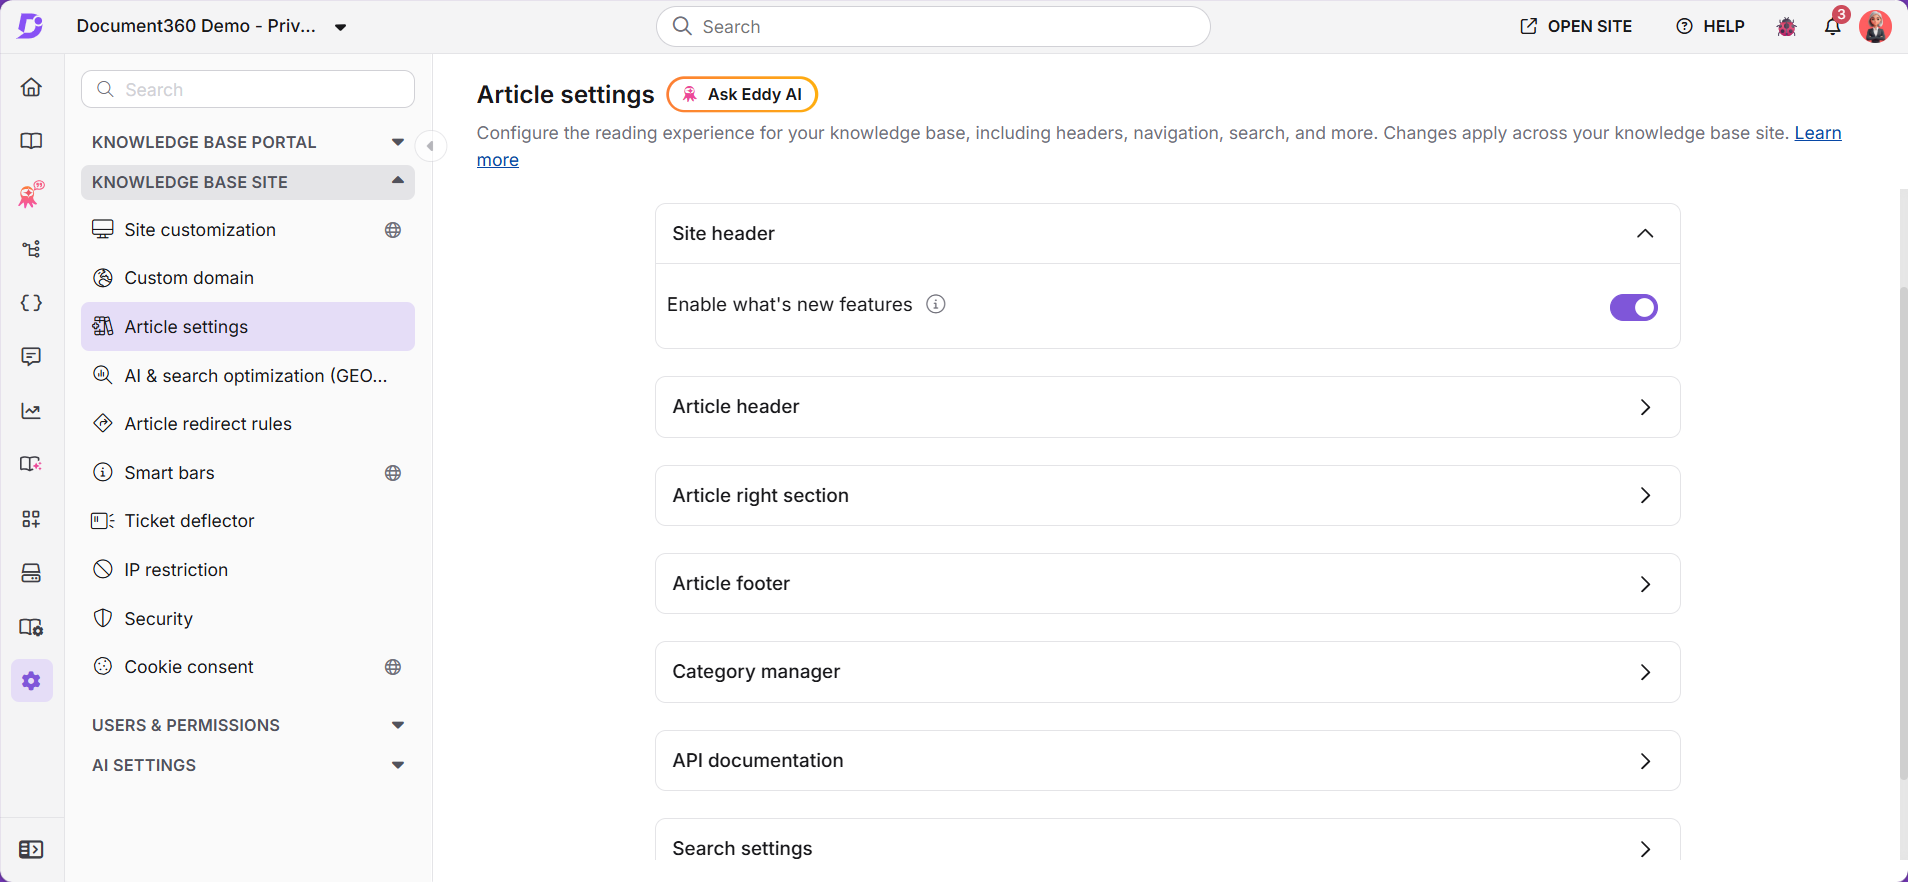
Task: Collapse the Knowledge Base Site section
Action: (x=248, y=182)
